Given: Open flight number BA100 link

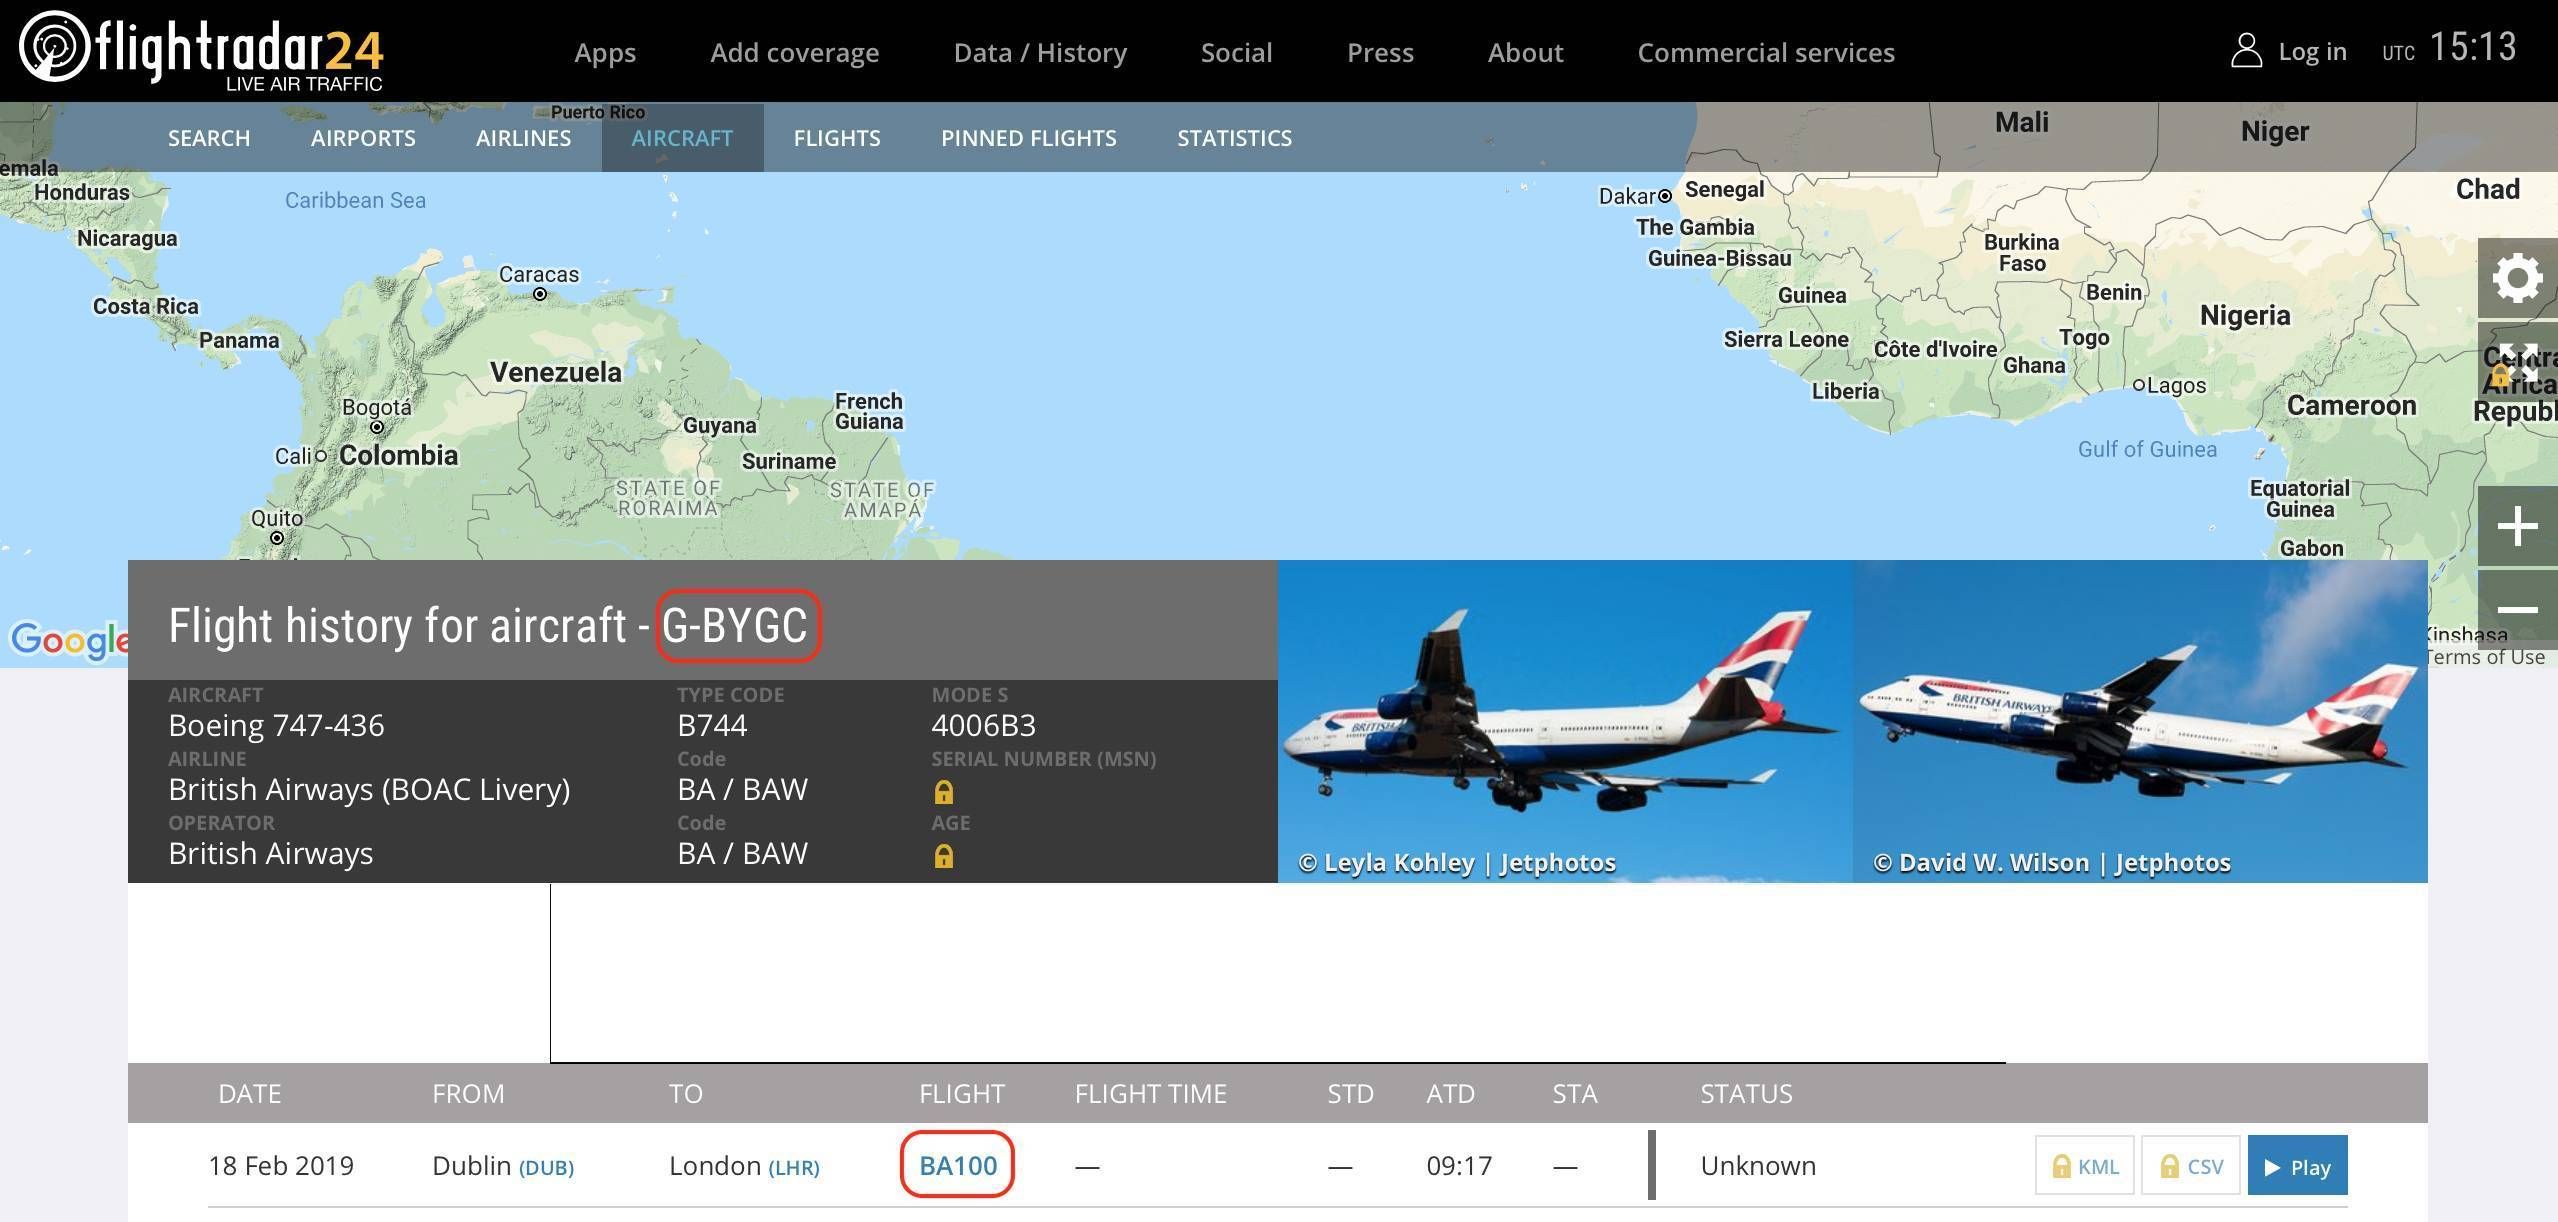Looking at the screenshot, I should 957,1165.
